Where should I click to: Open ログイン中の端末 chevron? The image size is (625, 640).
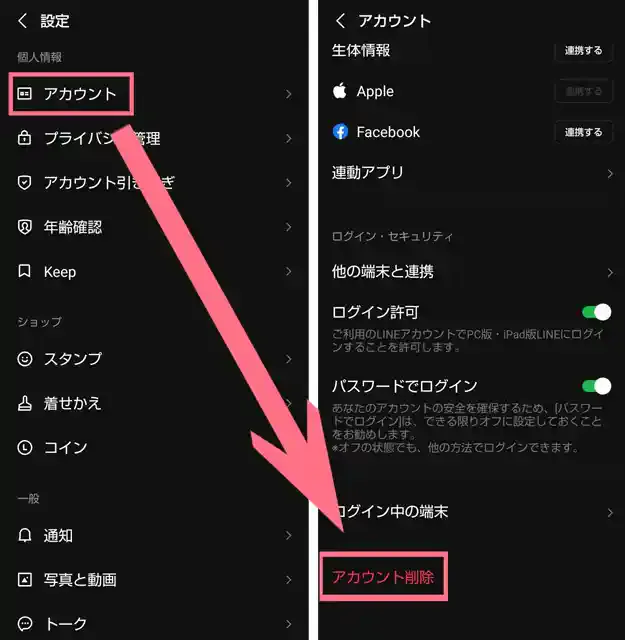[x=610, y=512]
